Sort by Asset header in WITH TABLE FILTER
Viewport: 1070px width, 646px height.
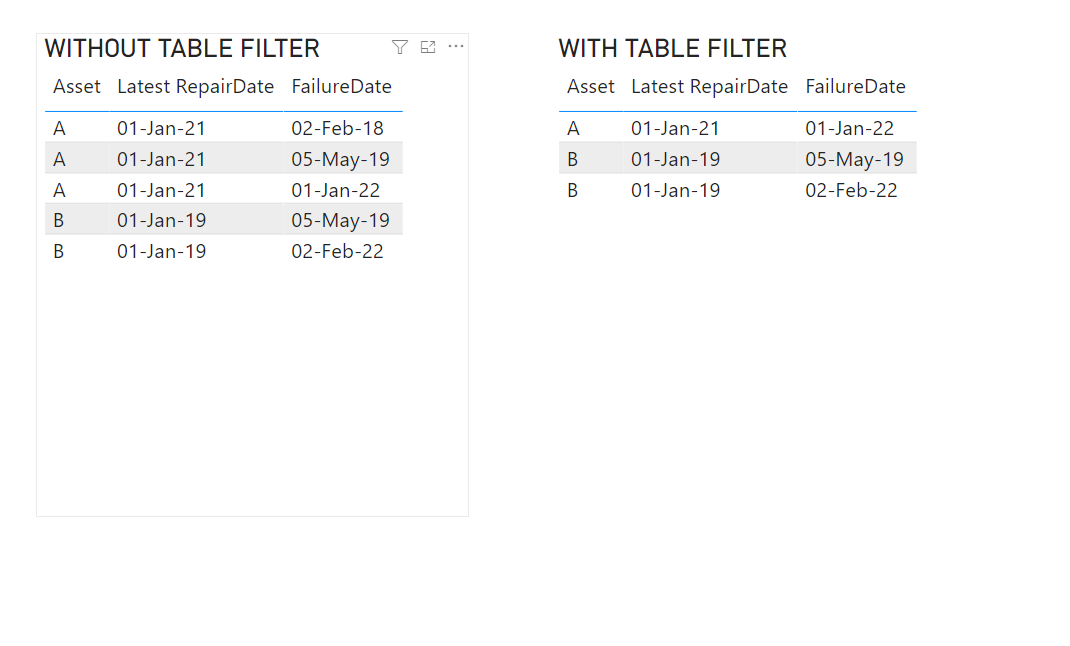[x=590, y=87]
